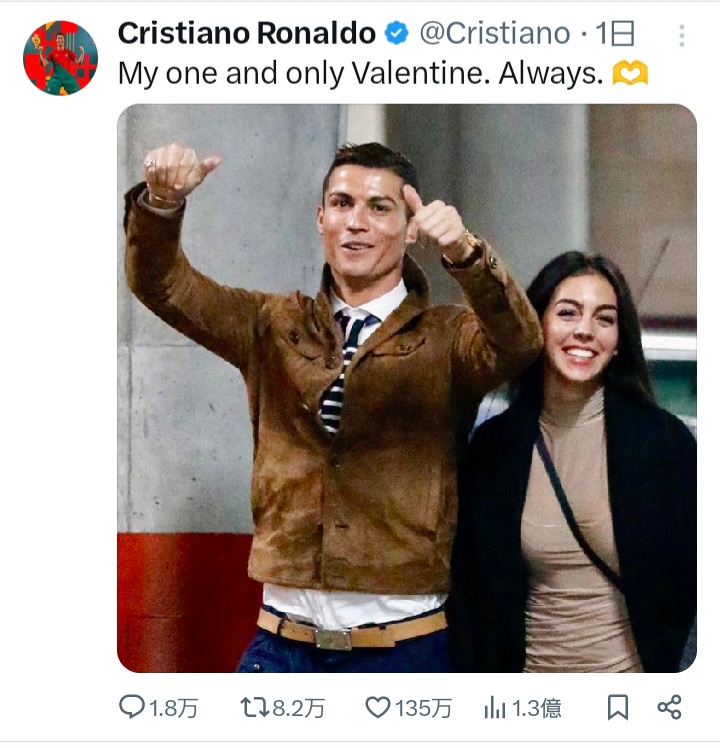View the 1.3億 impressions count

coord(537,708)
